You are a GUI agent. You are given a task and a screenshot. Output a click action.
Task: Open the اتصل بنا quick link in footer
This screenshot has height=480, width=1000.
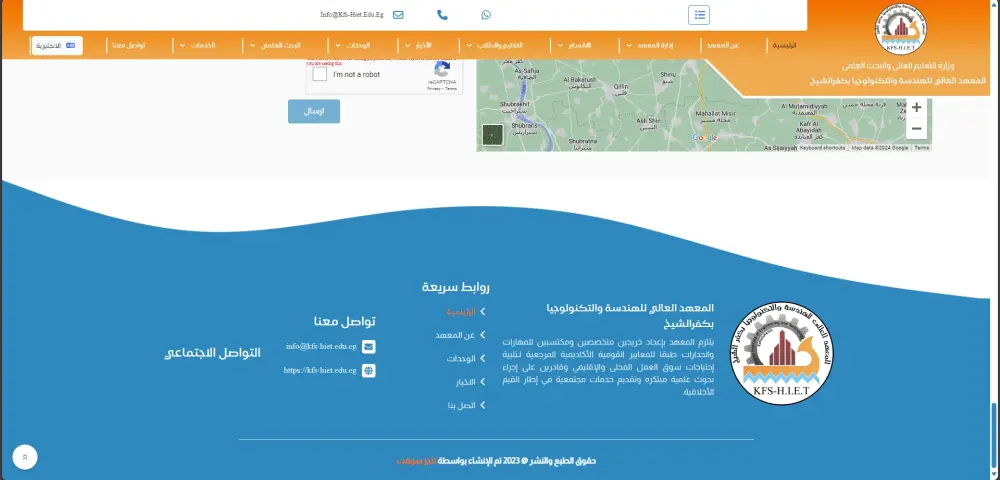(462, 405)
